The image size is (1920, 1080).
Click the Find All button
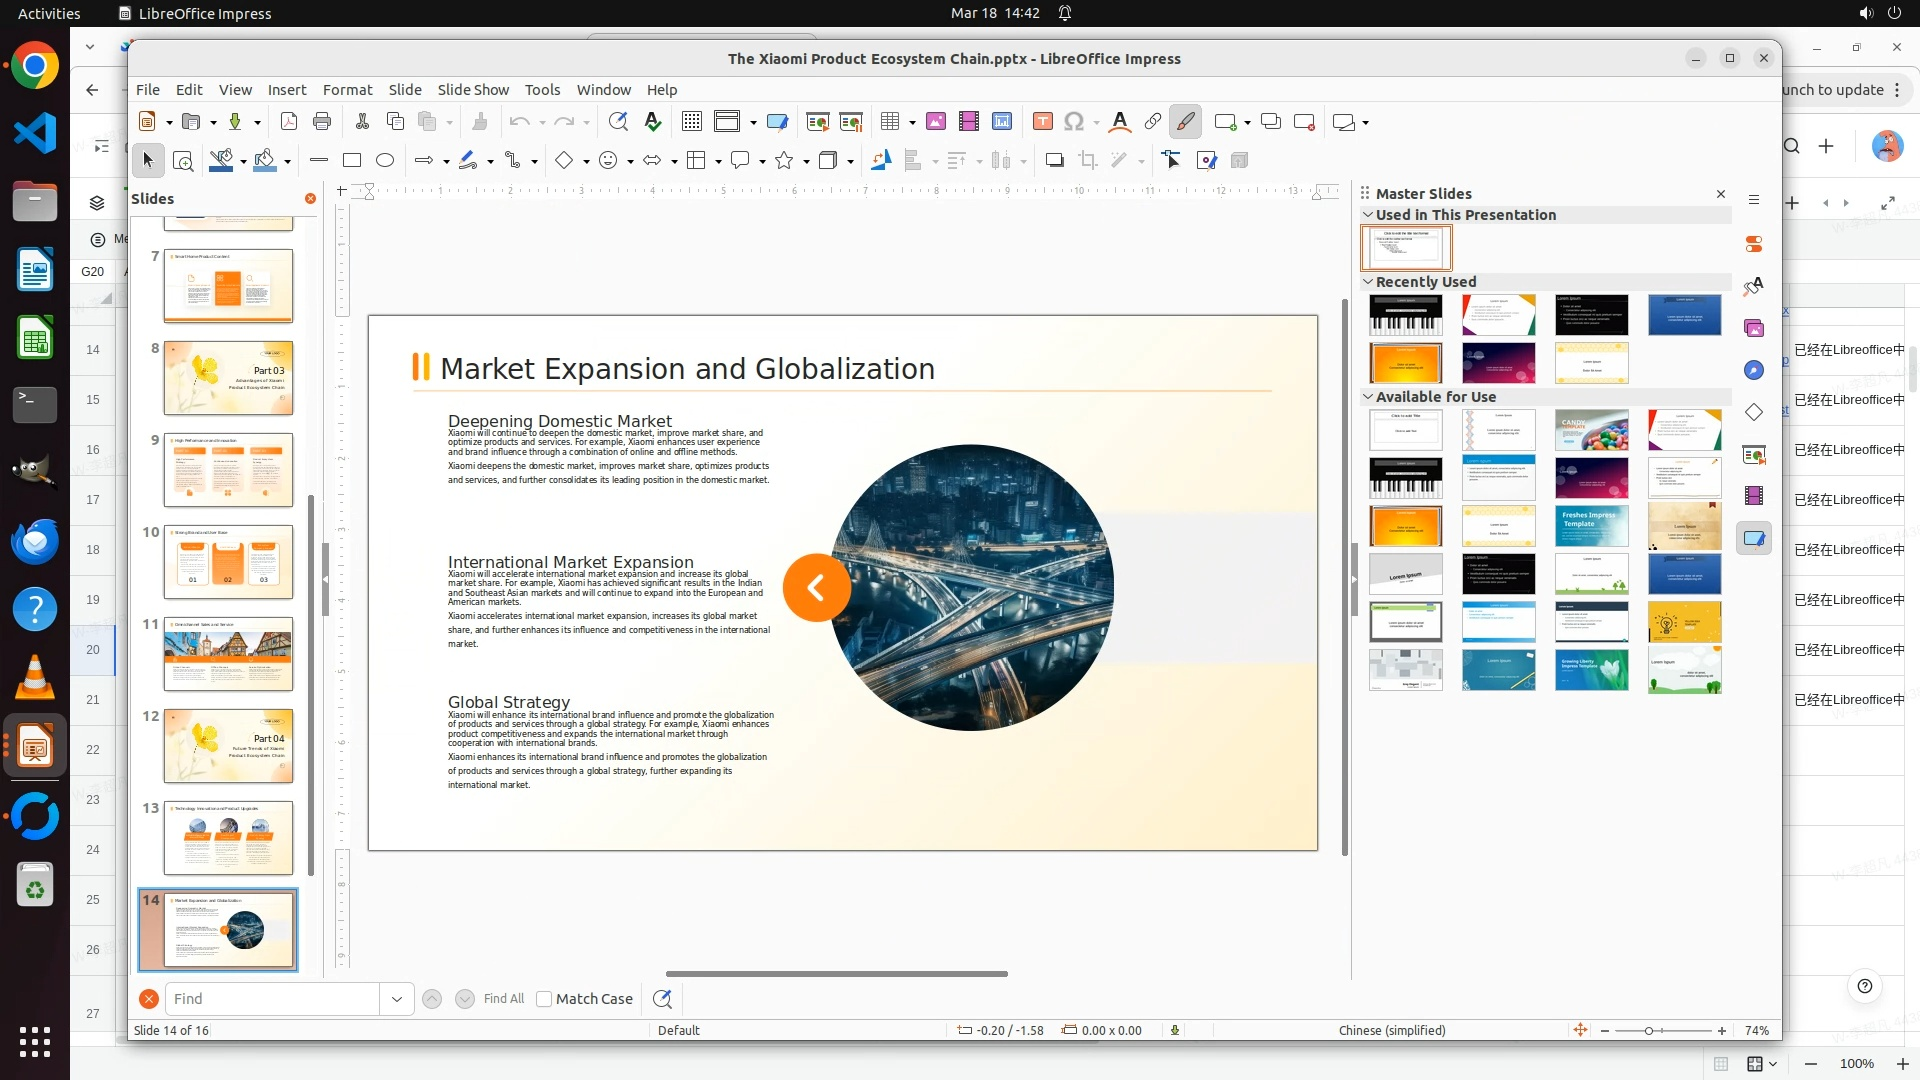[503, 998]
